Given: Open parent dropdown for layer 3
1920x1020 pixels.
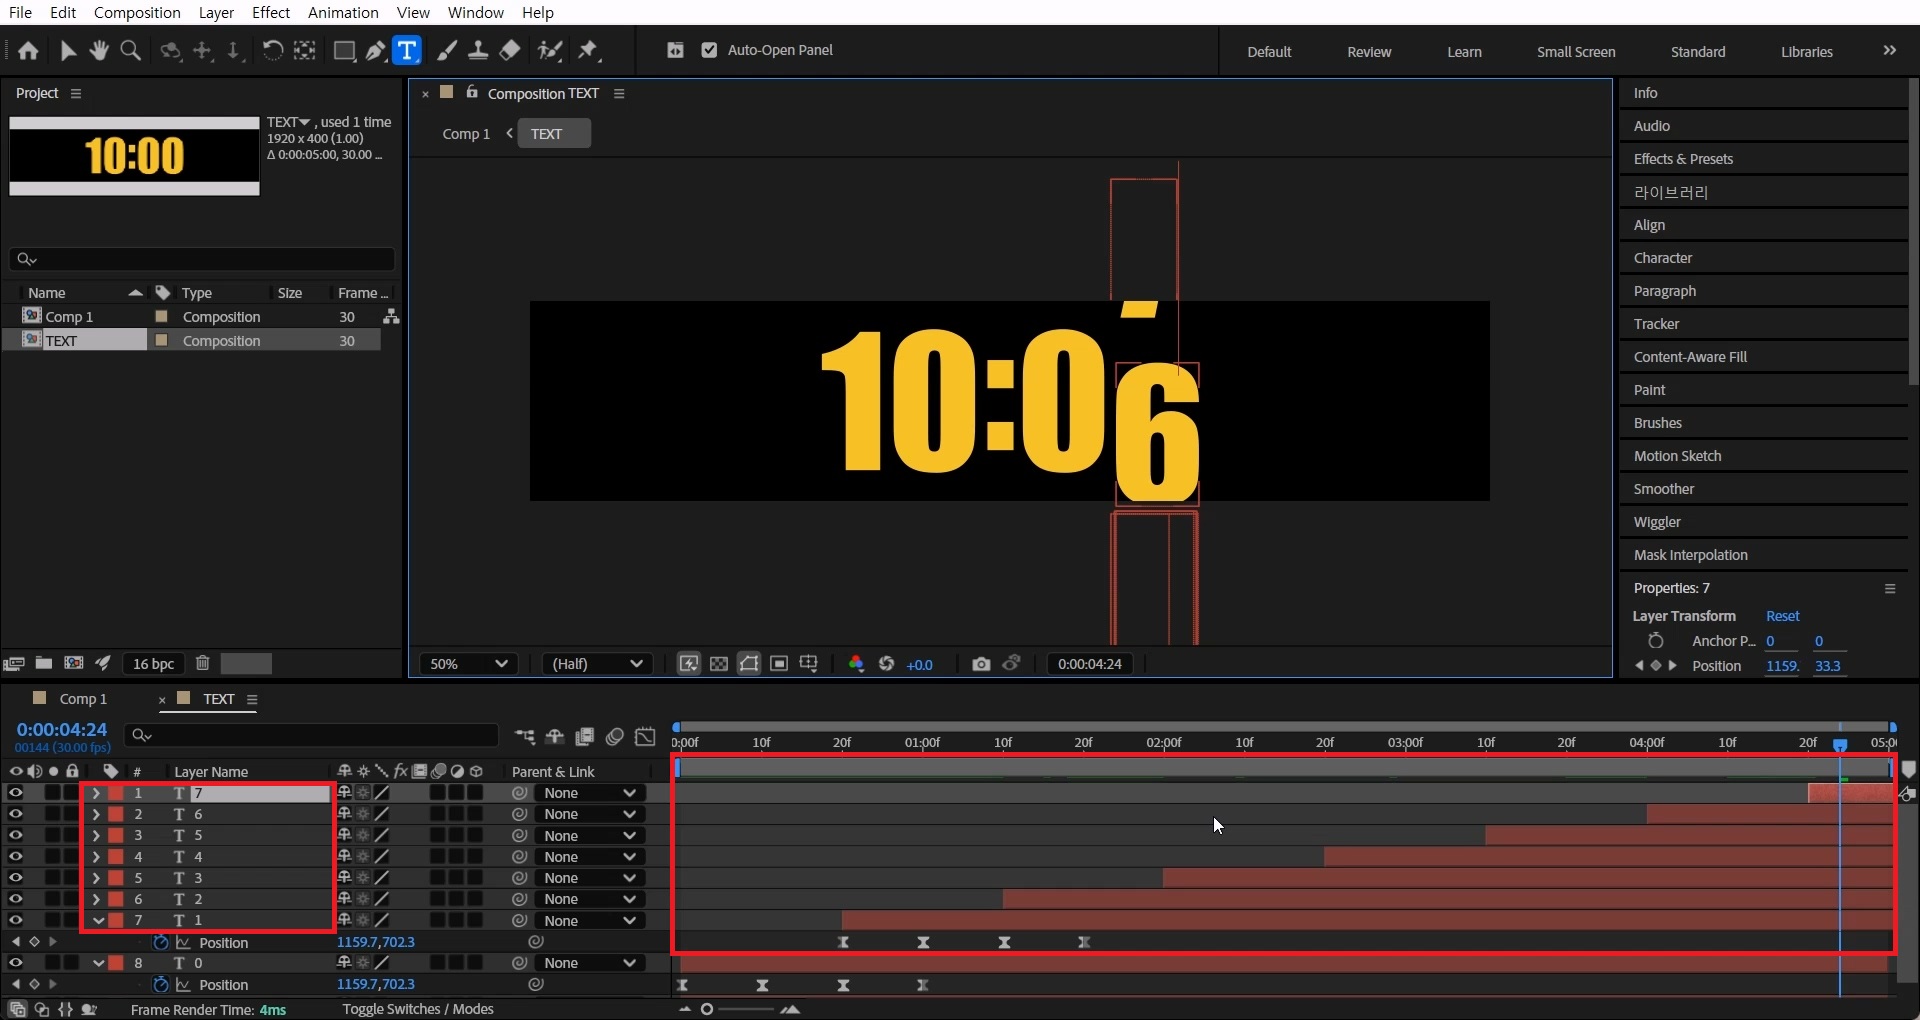Looking at the screenshot, I should coord(590,878).
